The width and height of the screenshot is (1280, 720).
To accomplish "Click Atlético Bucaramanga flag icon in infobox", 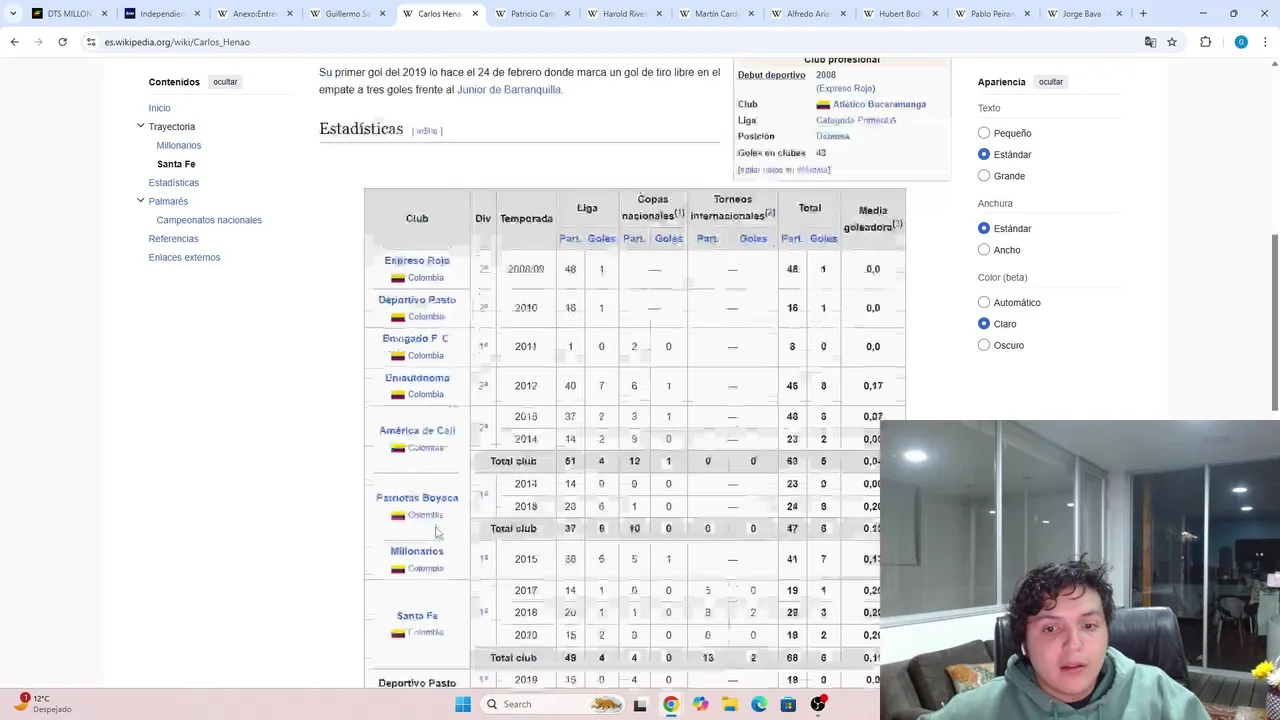I will pyautogui.click(x=823, y=104).
